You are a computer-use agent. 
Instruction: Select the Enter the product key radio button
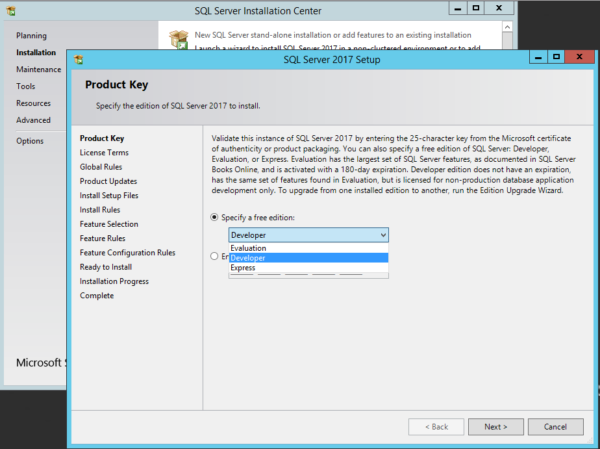[214, 256]
